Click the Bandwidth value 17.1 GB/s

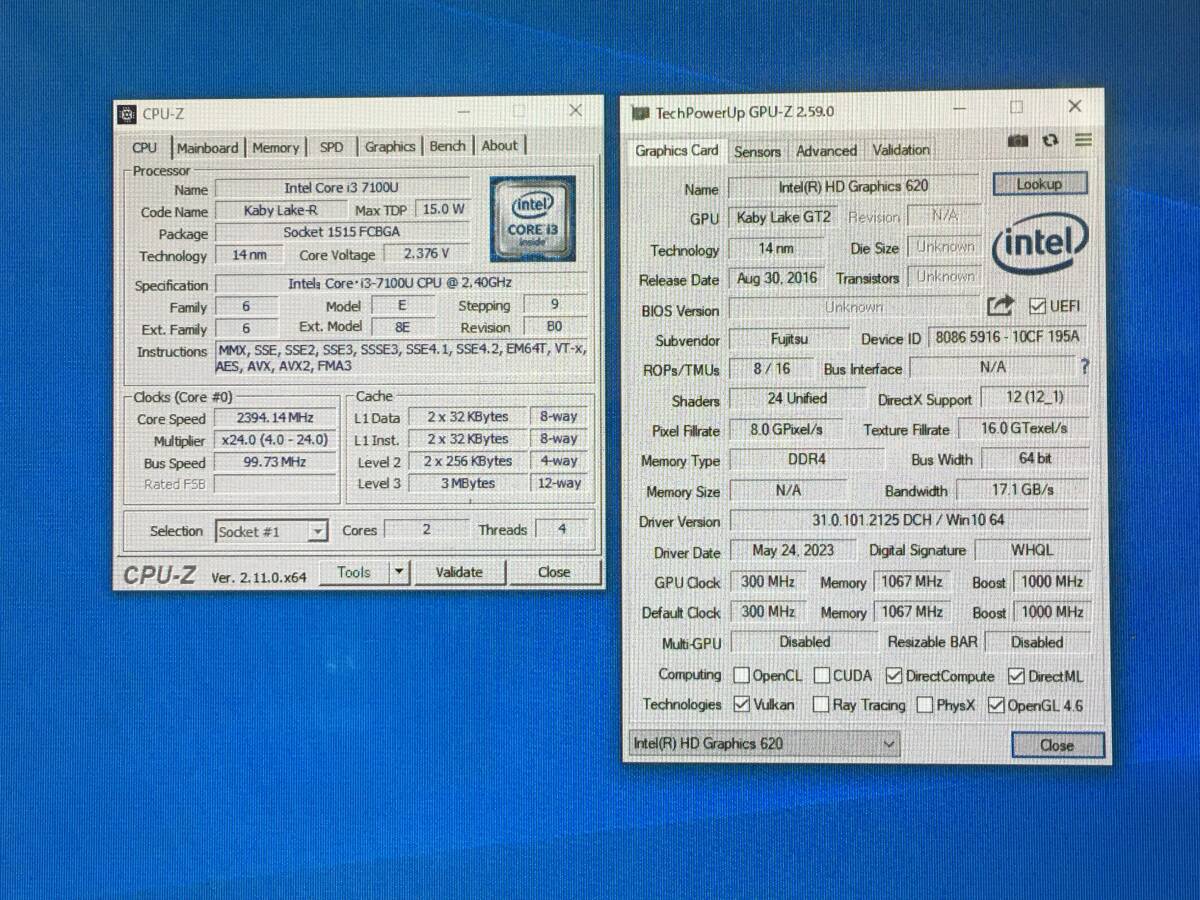coord(1021,490)
